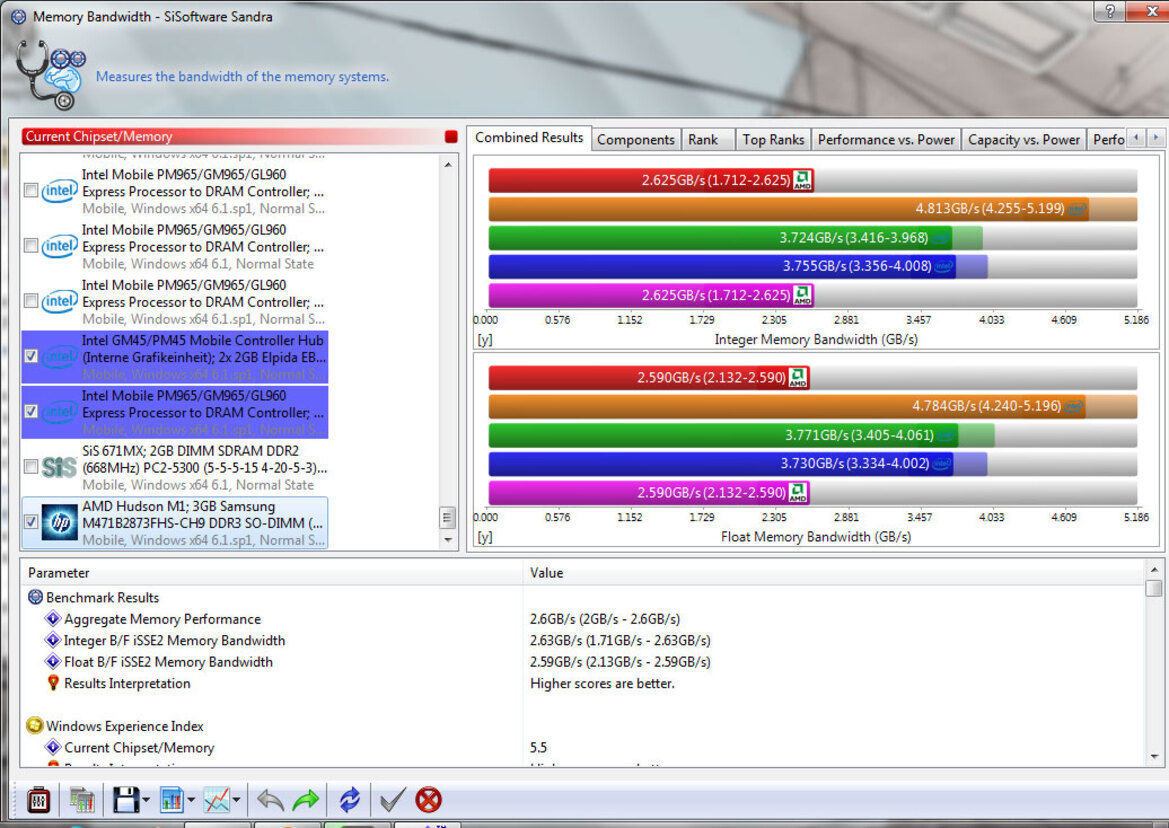Open the Top Ranks tab
This screenshot has width=1169, height=828.
click(773, 139)
